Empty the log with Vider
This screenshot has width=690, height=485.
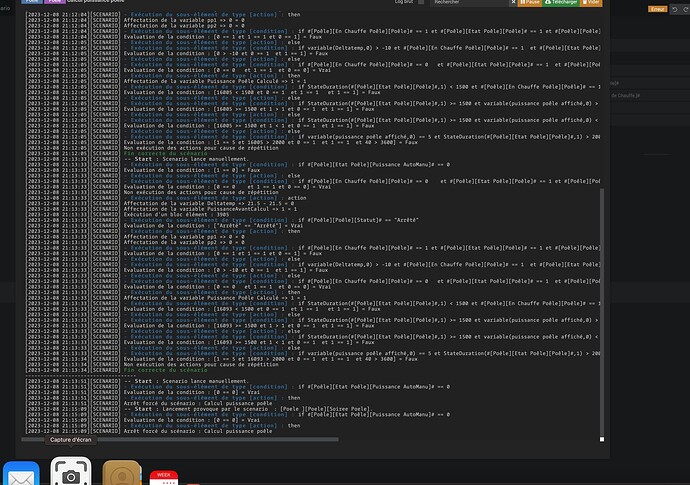pos(591,2)
